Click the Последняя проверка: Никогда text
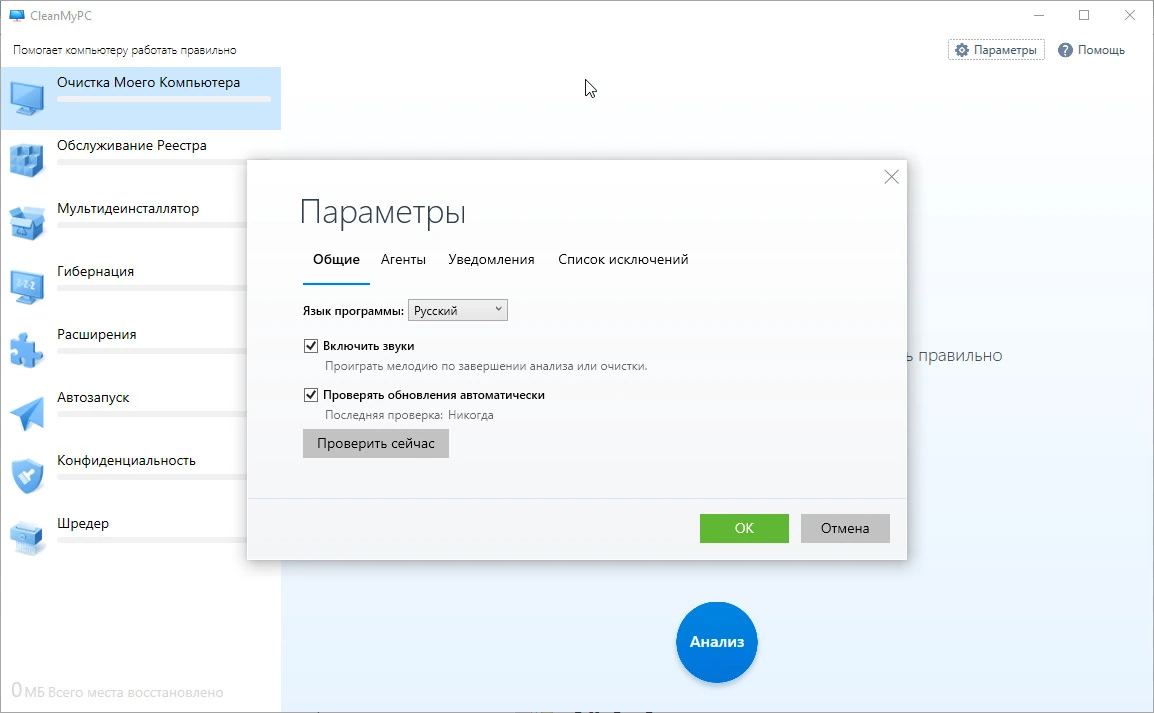The image size is (1154, 713). pos(409,415)
